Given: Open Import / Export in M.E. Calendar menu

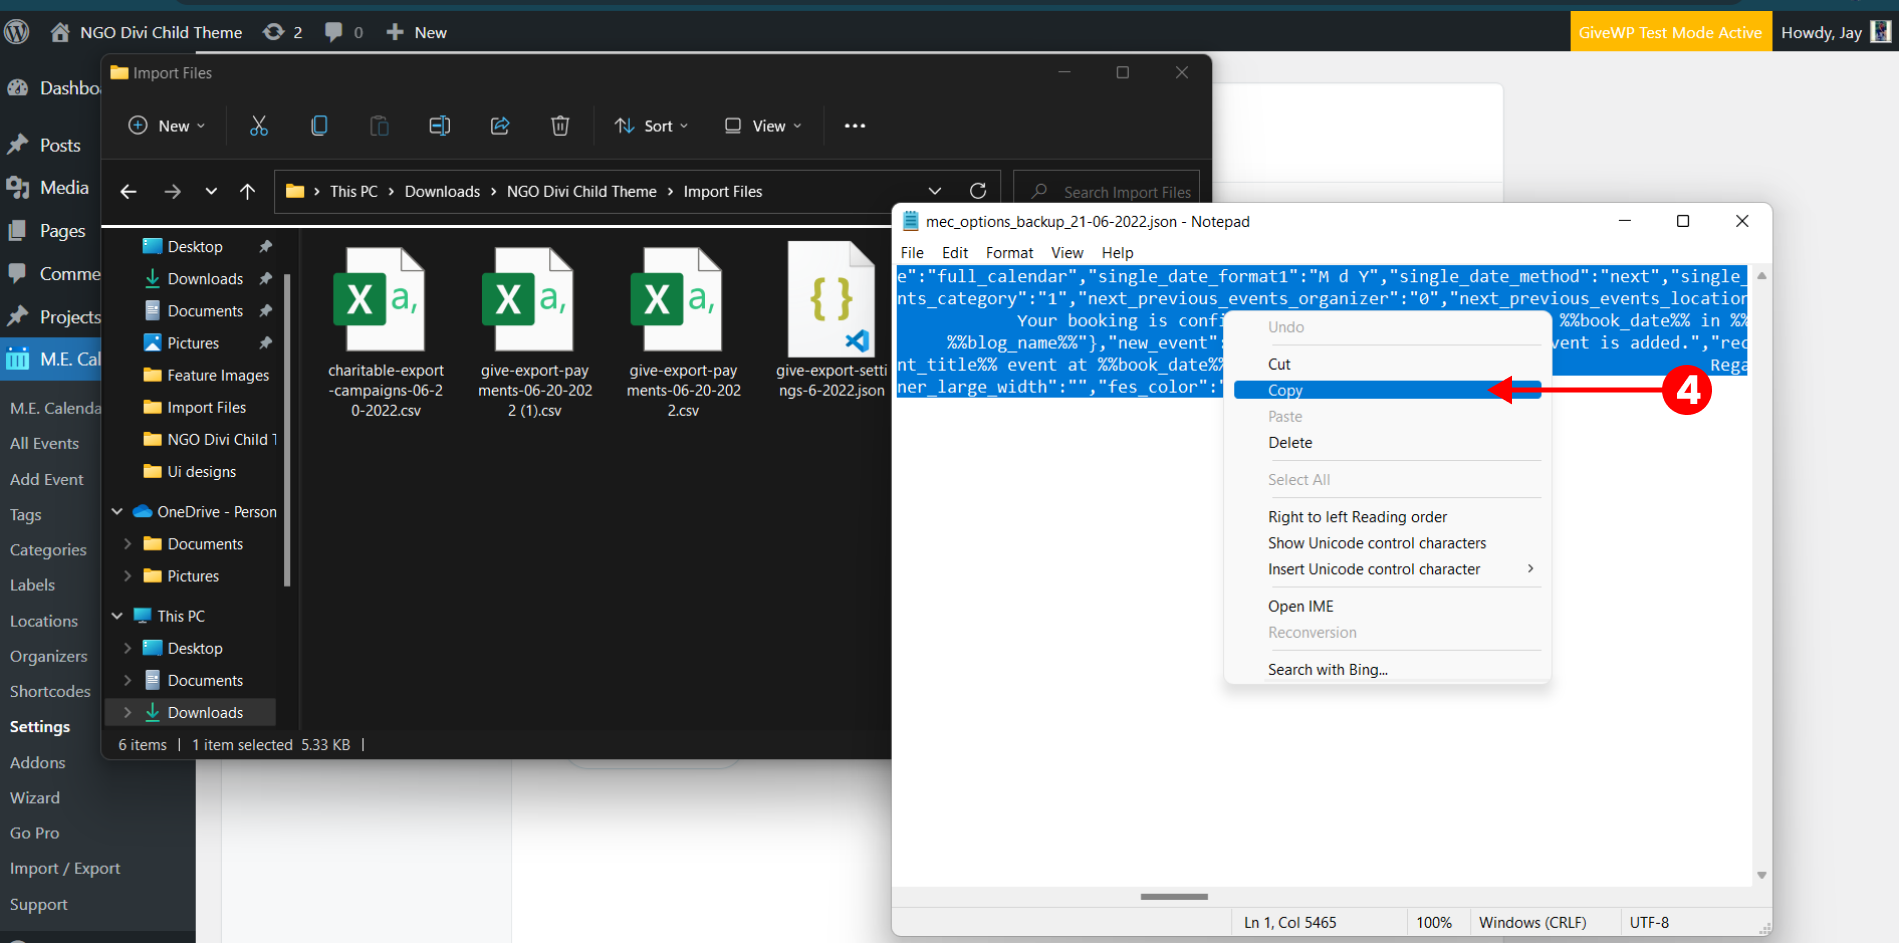Looking at the screenshot, I should [65, 868].
